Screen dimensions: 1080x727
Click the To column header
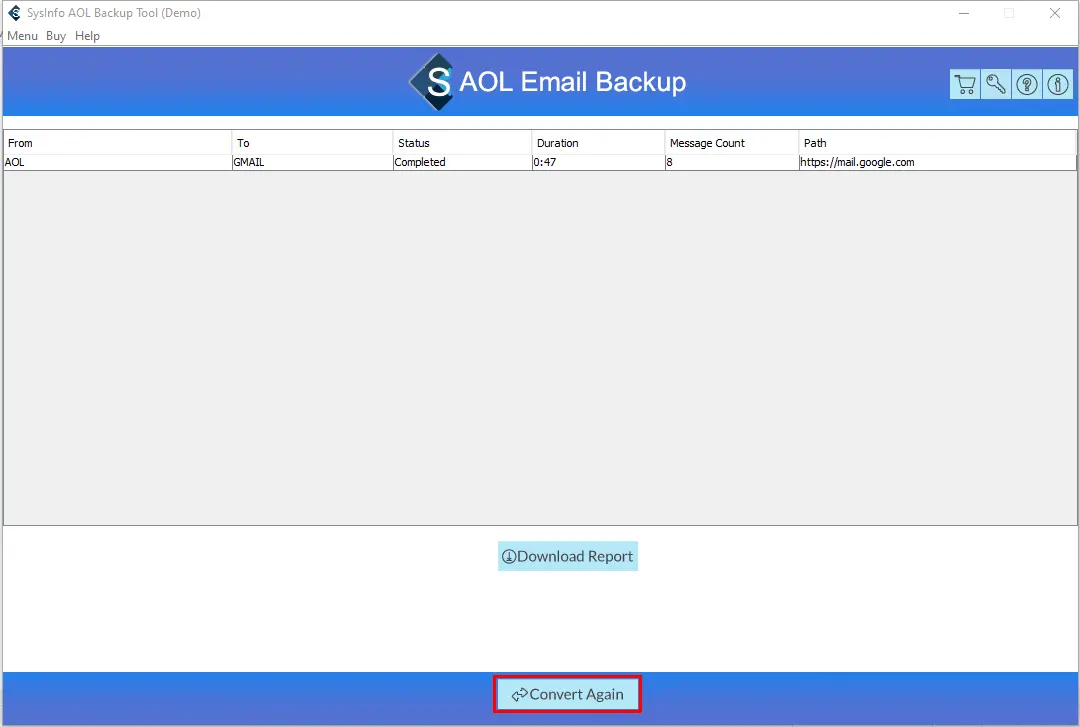point(312,143)
